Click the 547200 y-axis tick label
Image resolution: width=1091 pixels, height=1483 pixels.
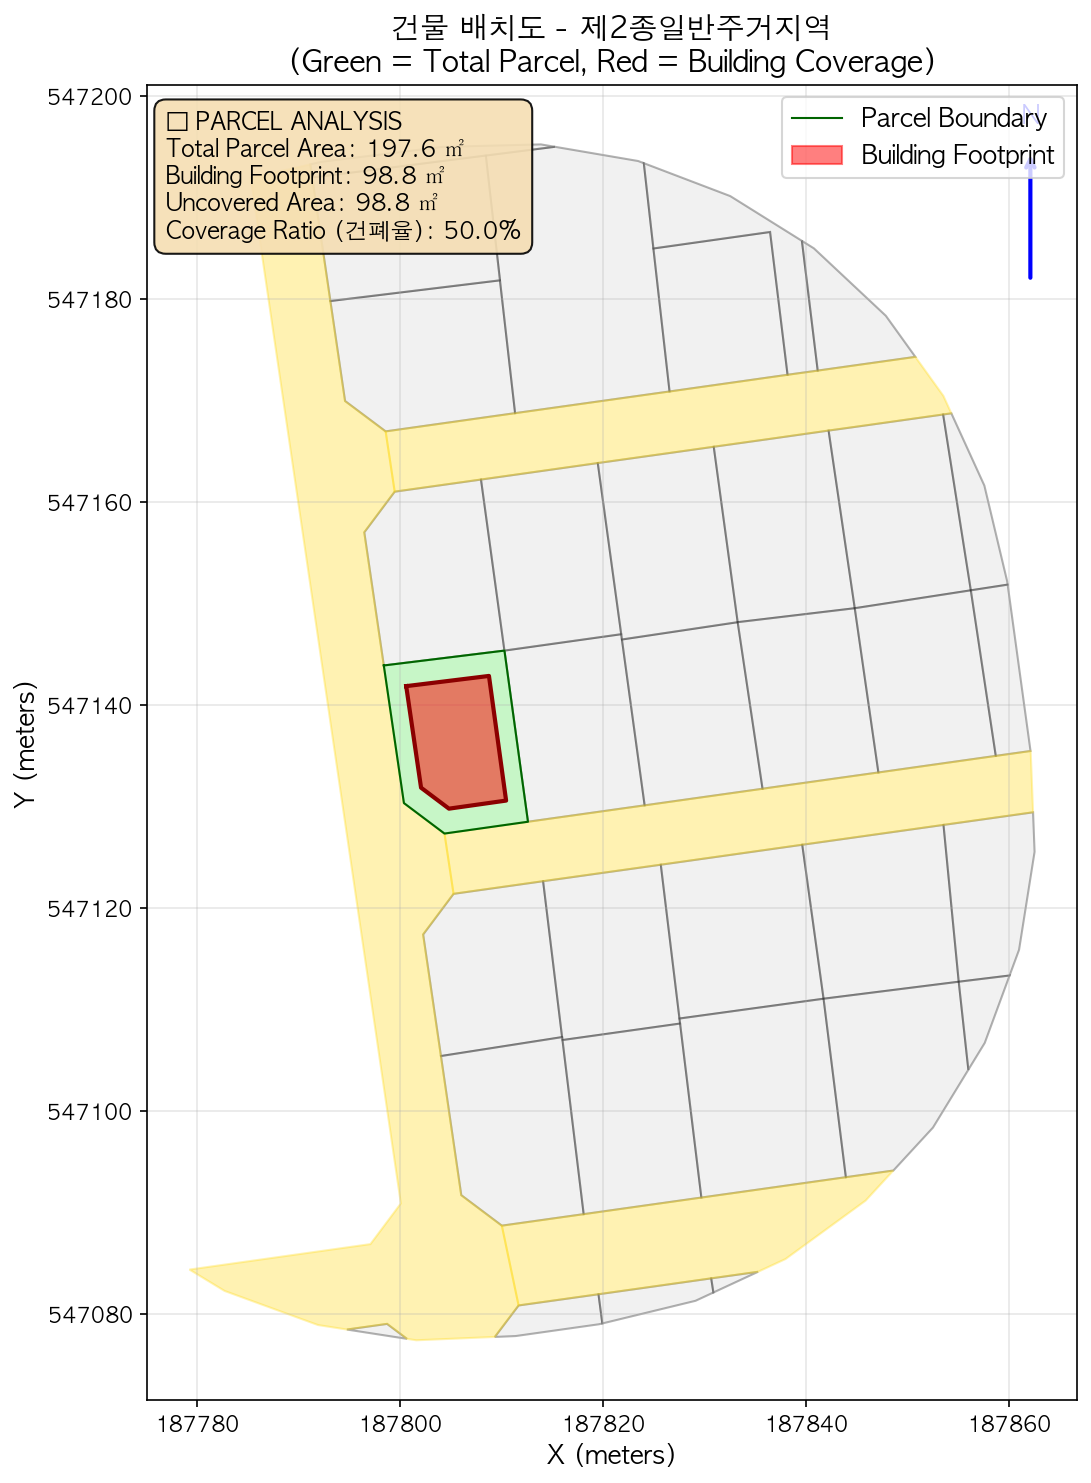click(x=90, y=97)
